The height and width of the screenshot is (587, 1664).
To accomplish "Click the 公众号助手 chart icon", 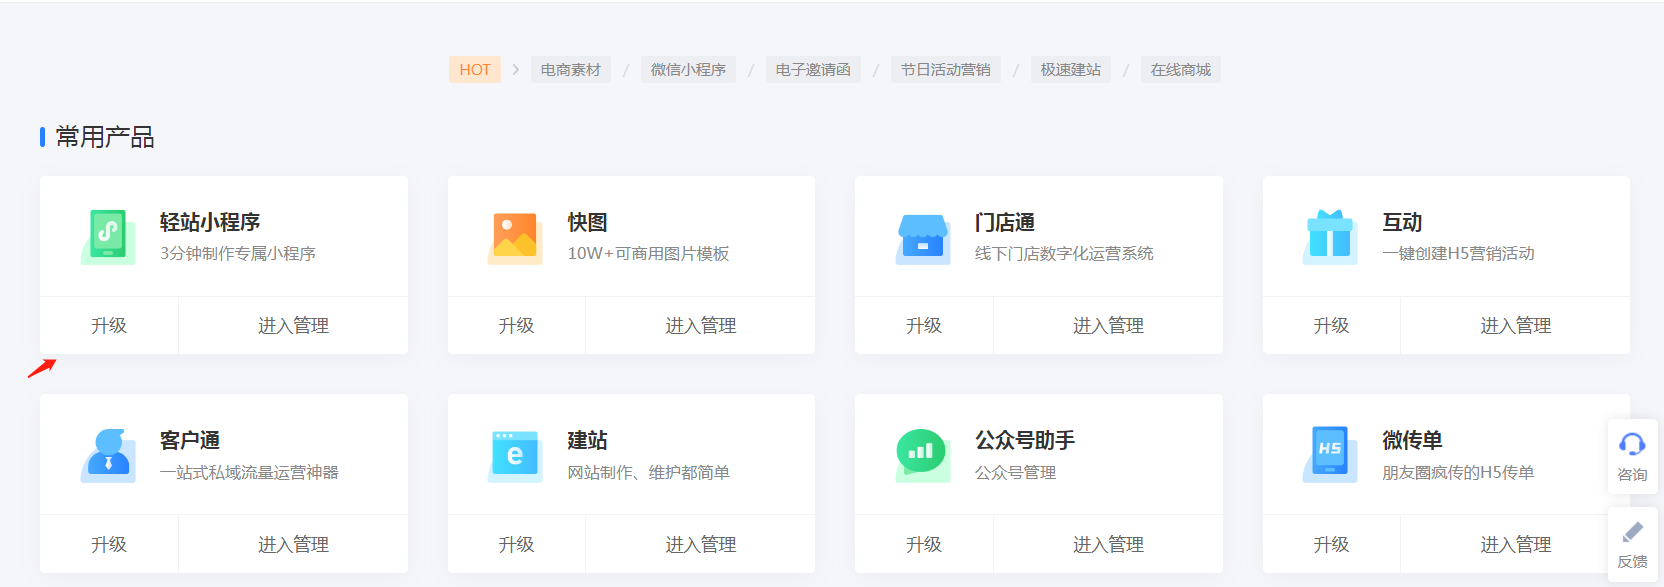I will pos(923,456).
